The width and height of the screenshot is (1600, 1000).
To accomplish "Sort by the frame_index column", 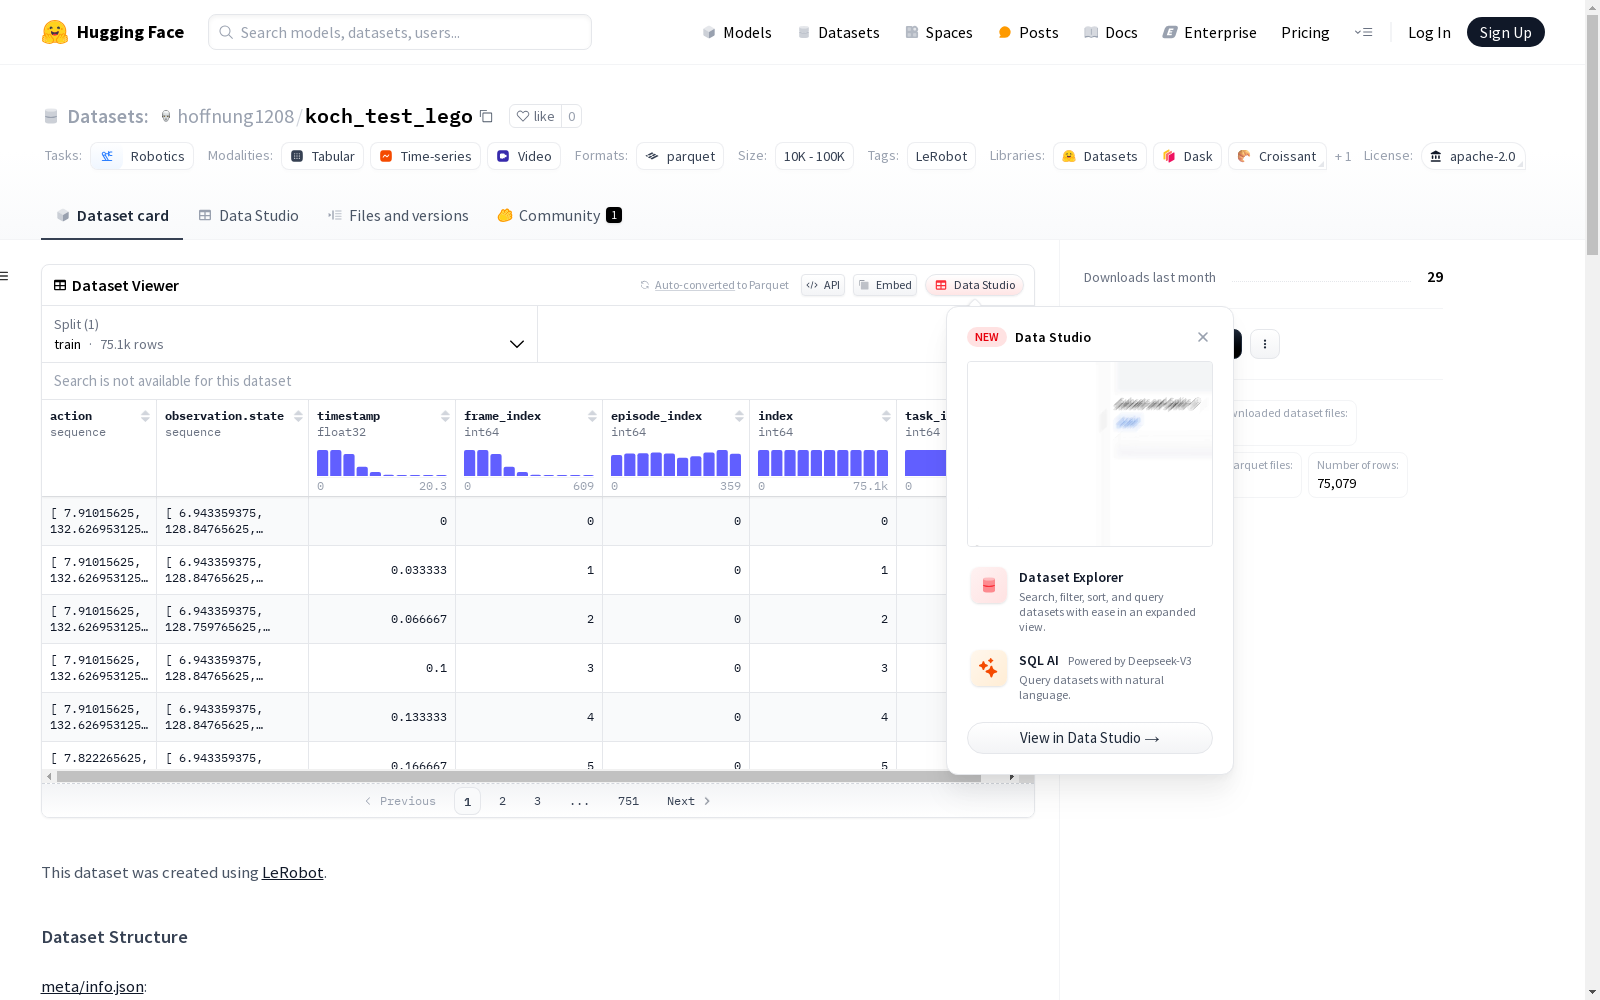I will [x=592, y=416].
